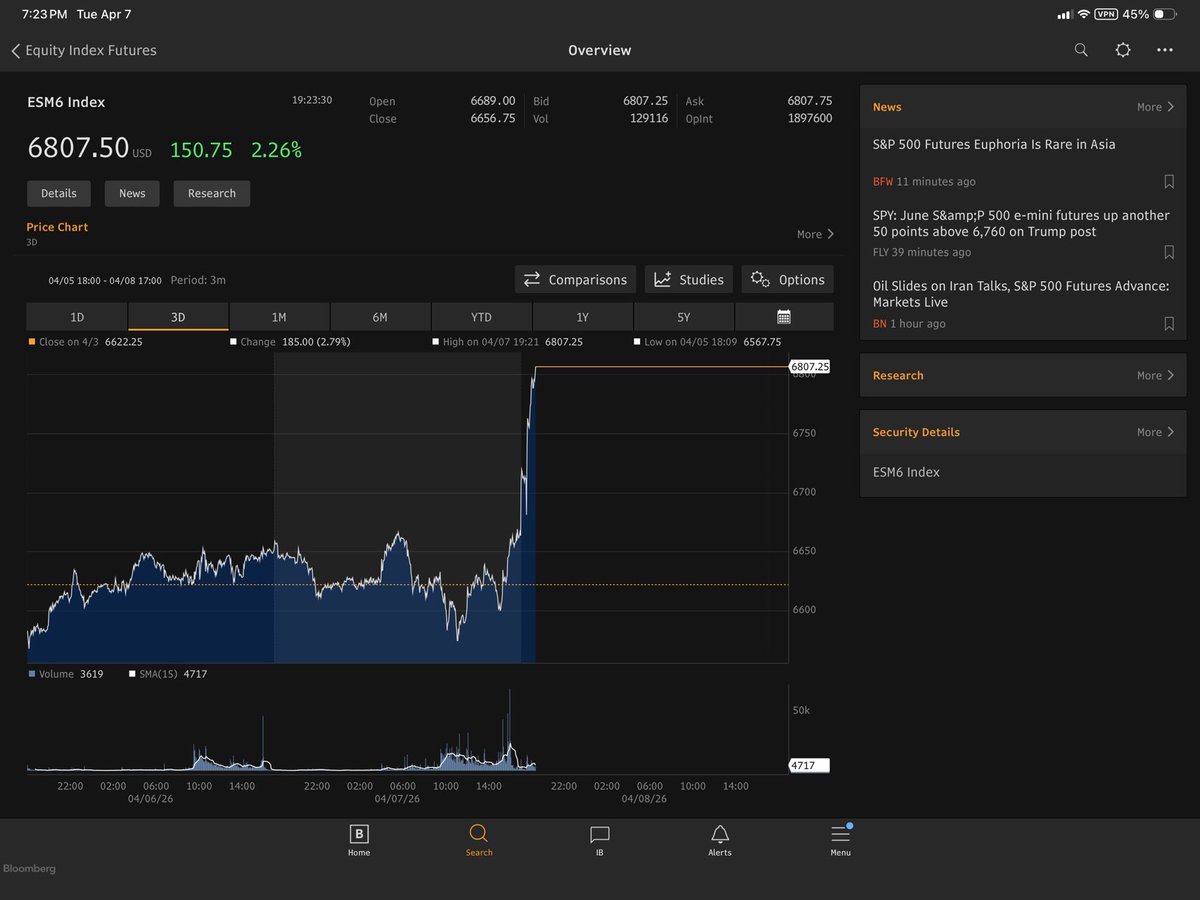Image resolution: width=1200 pixels, height=900 pixels.
Task: Toggle Close on 4/3 legend swatch
Action: tap(31, 342)
